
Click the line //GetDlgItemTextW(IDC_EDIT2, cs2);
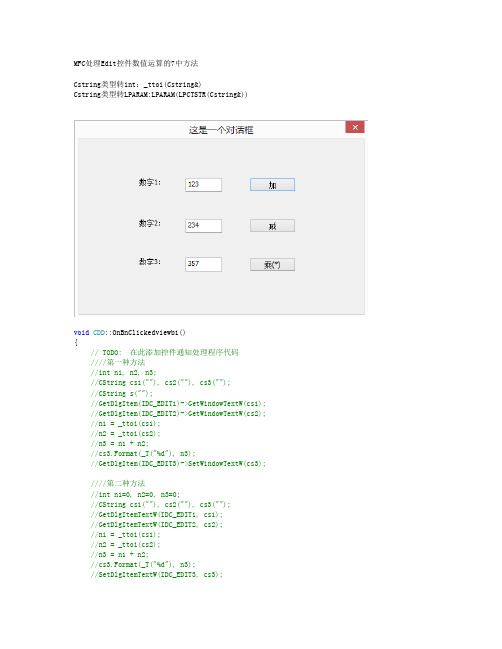[157, 524]
